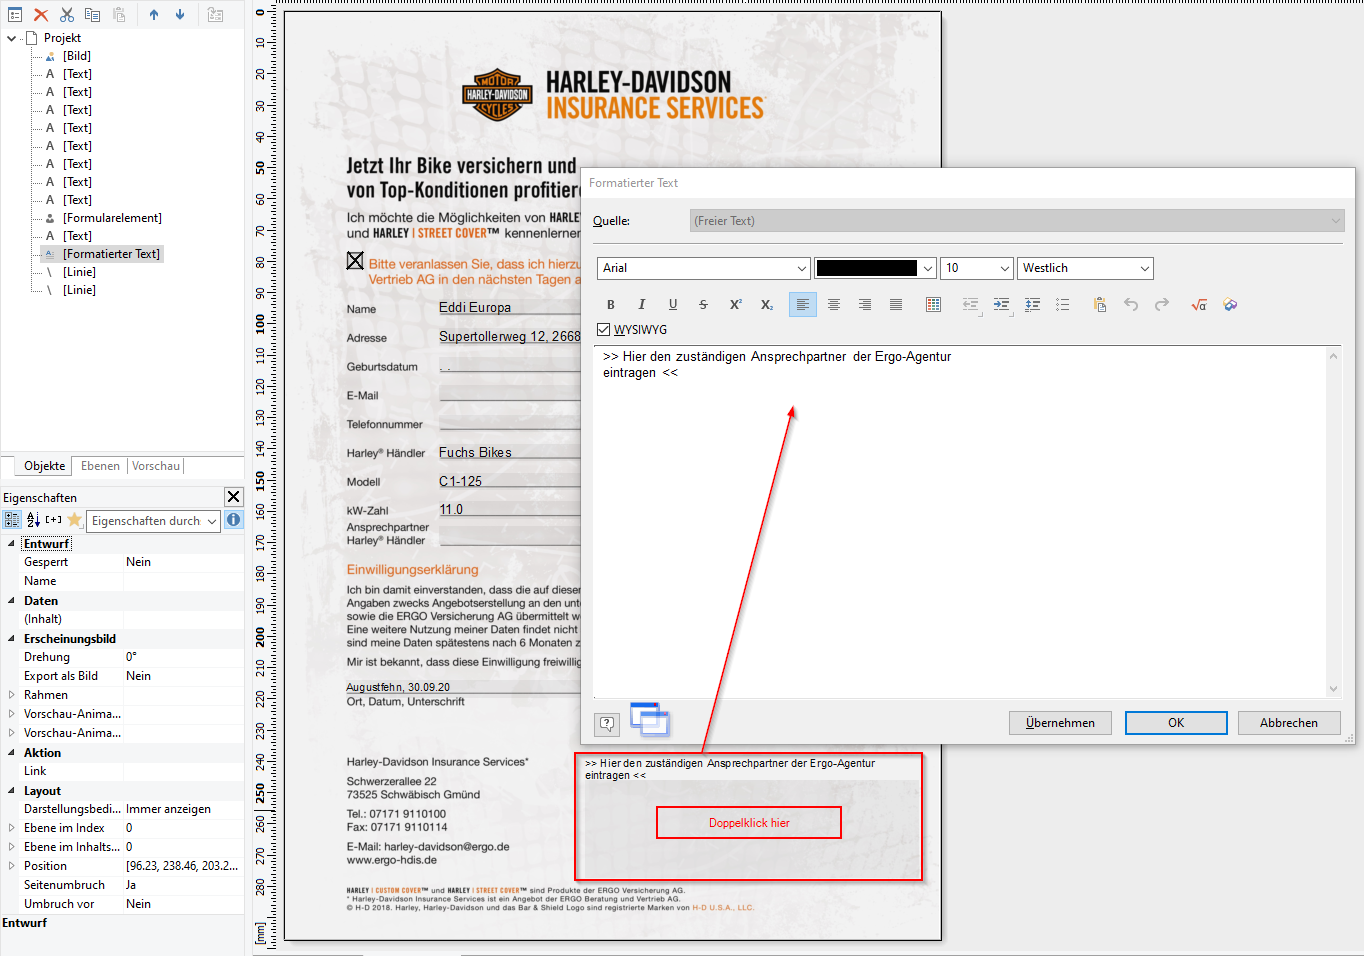This screenshot has width=1364, height=956.
Task: Decrease paragraph indent
Action: point(970,305)
